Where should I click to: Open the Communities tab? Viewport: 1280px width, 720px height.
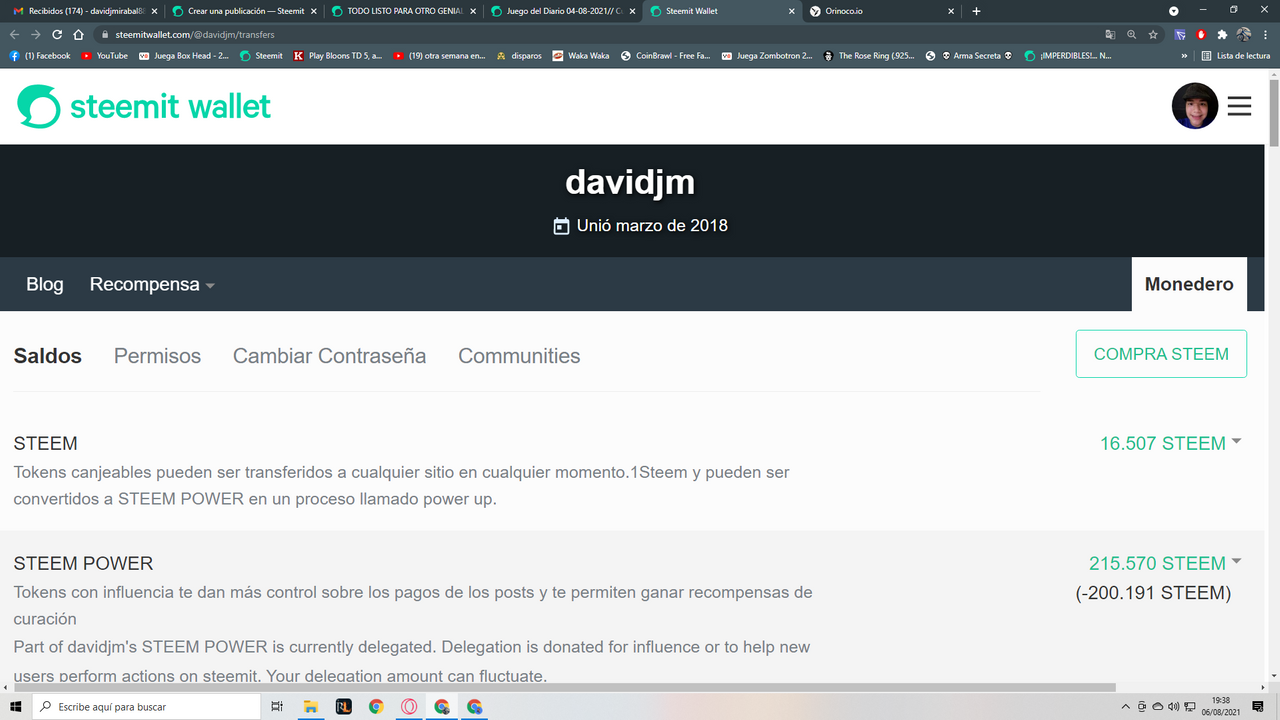pyautogui.click(x=519, y=356)
